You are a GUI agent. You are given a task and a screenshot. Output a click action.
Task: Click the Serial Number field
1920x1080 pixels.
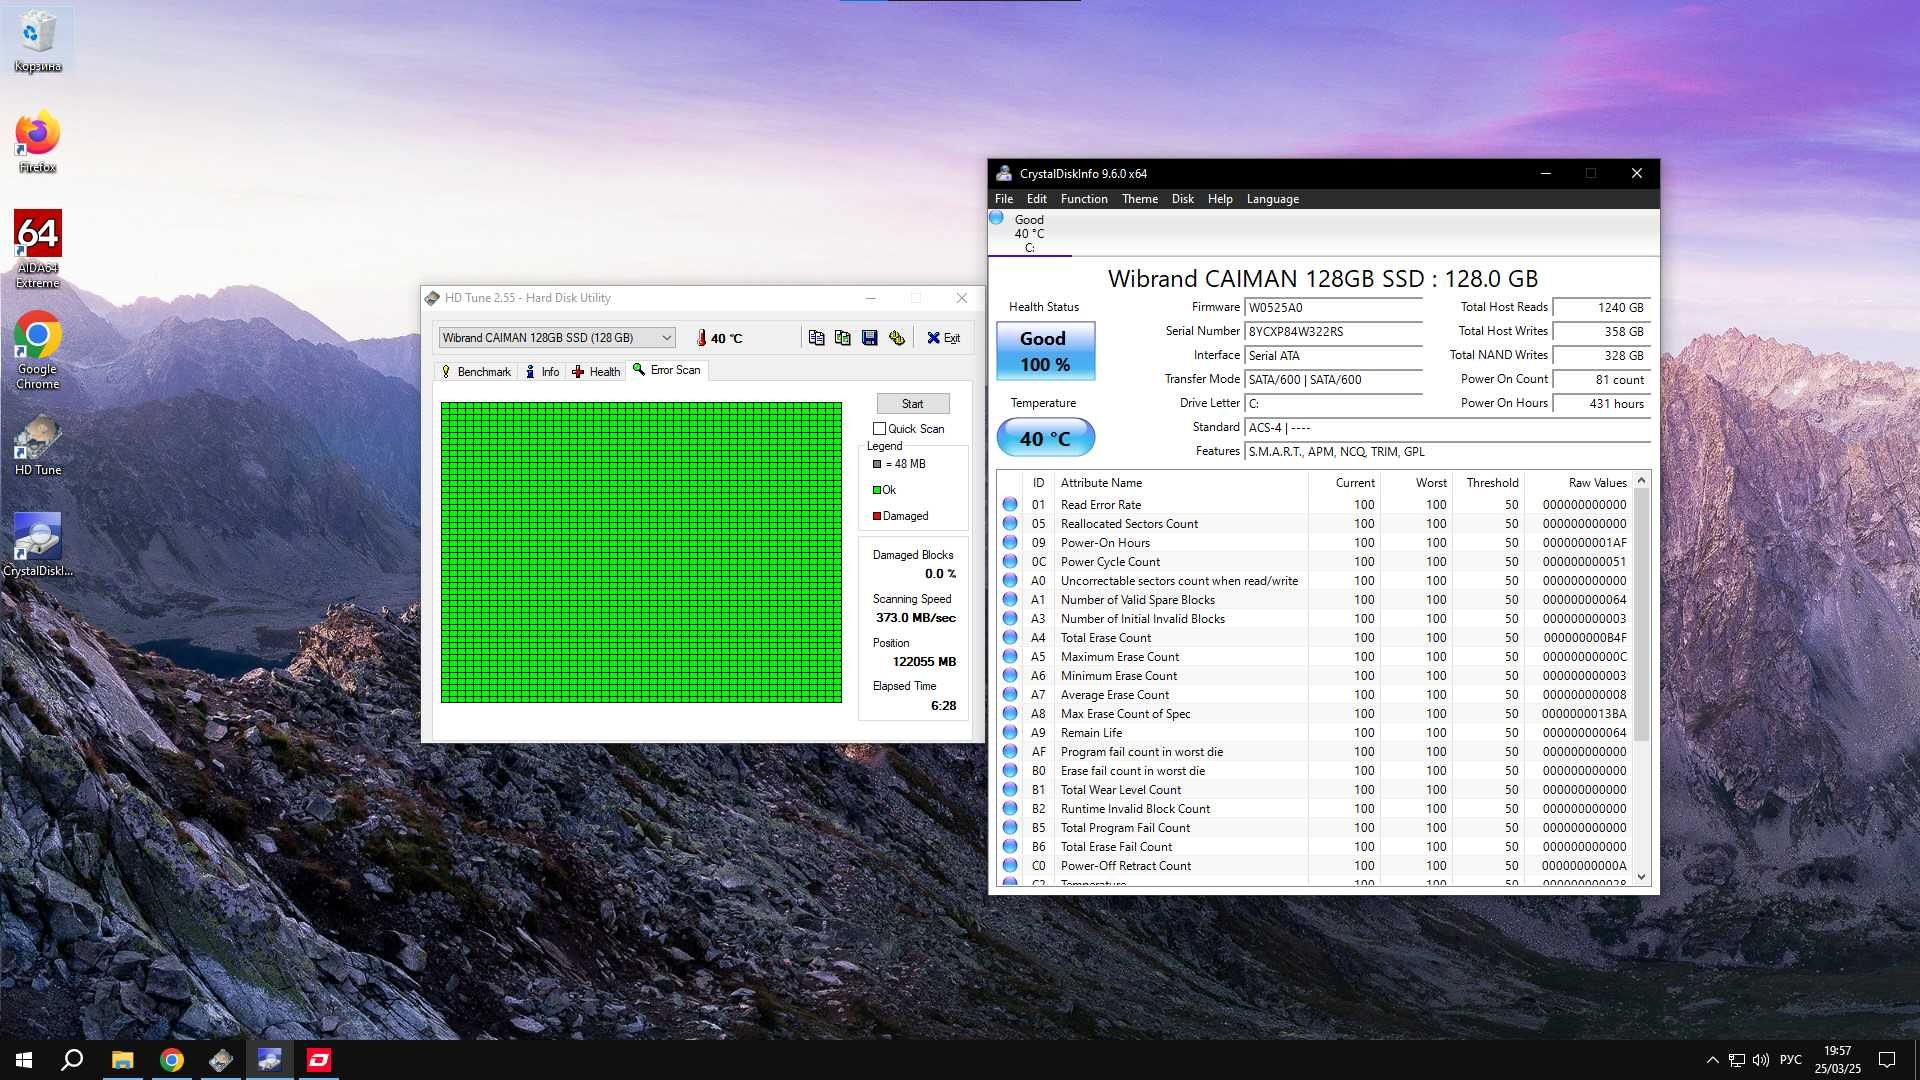click(1333, 332)
